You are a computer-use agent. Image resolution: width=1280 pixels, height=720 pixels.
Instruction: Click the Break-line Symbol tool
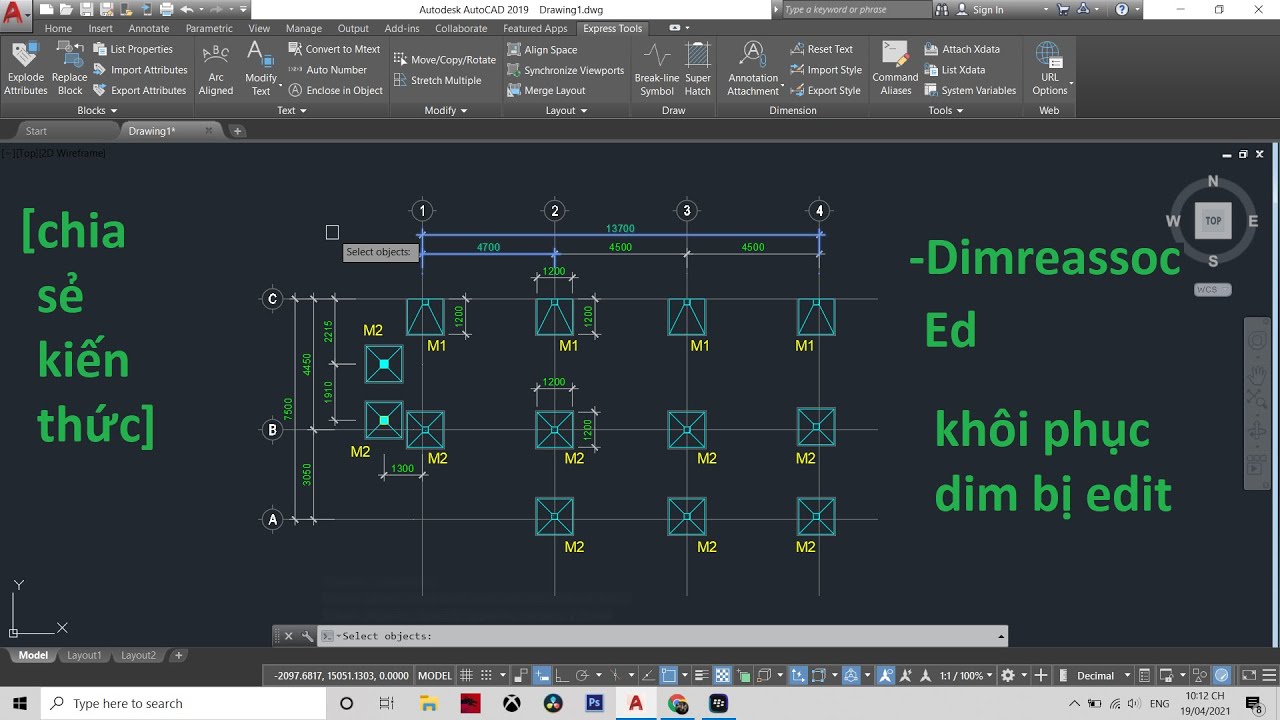tap(656, 69)
